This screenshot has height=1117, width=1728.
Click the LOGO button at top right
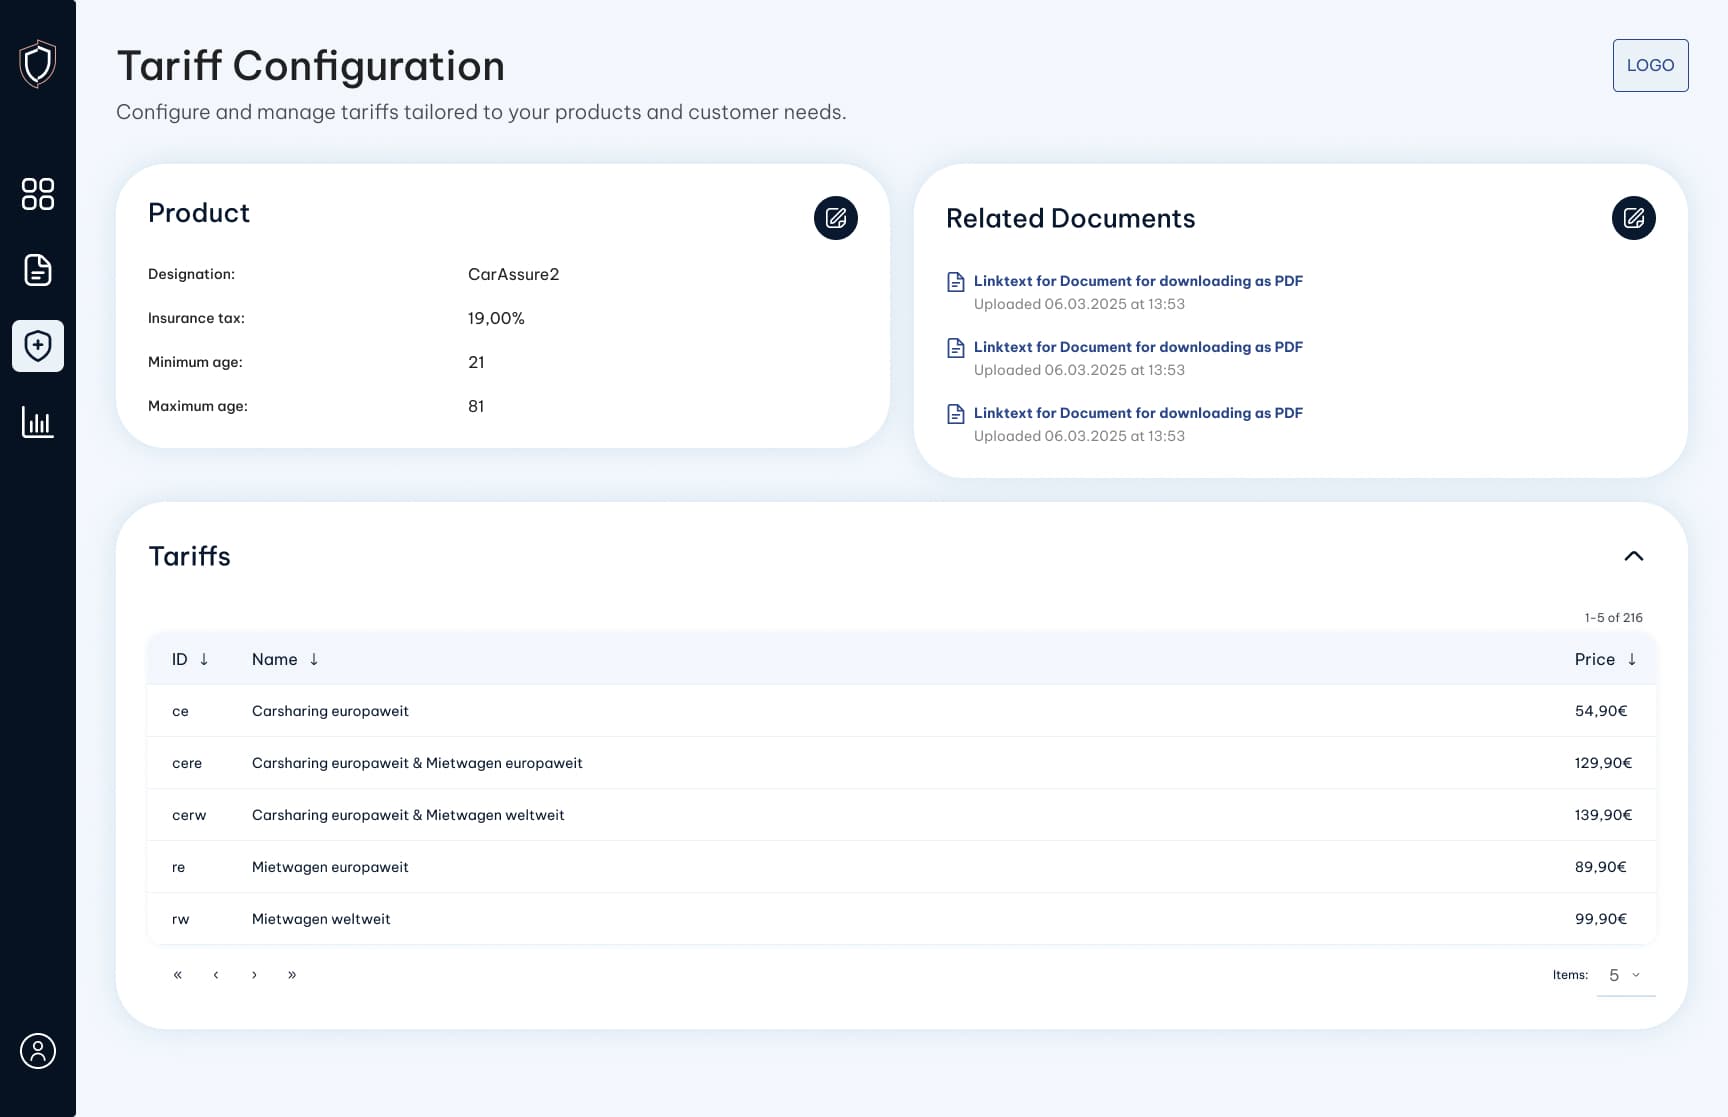click(x=1650, y=65)
